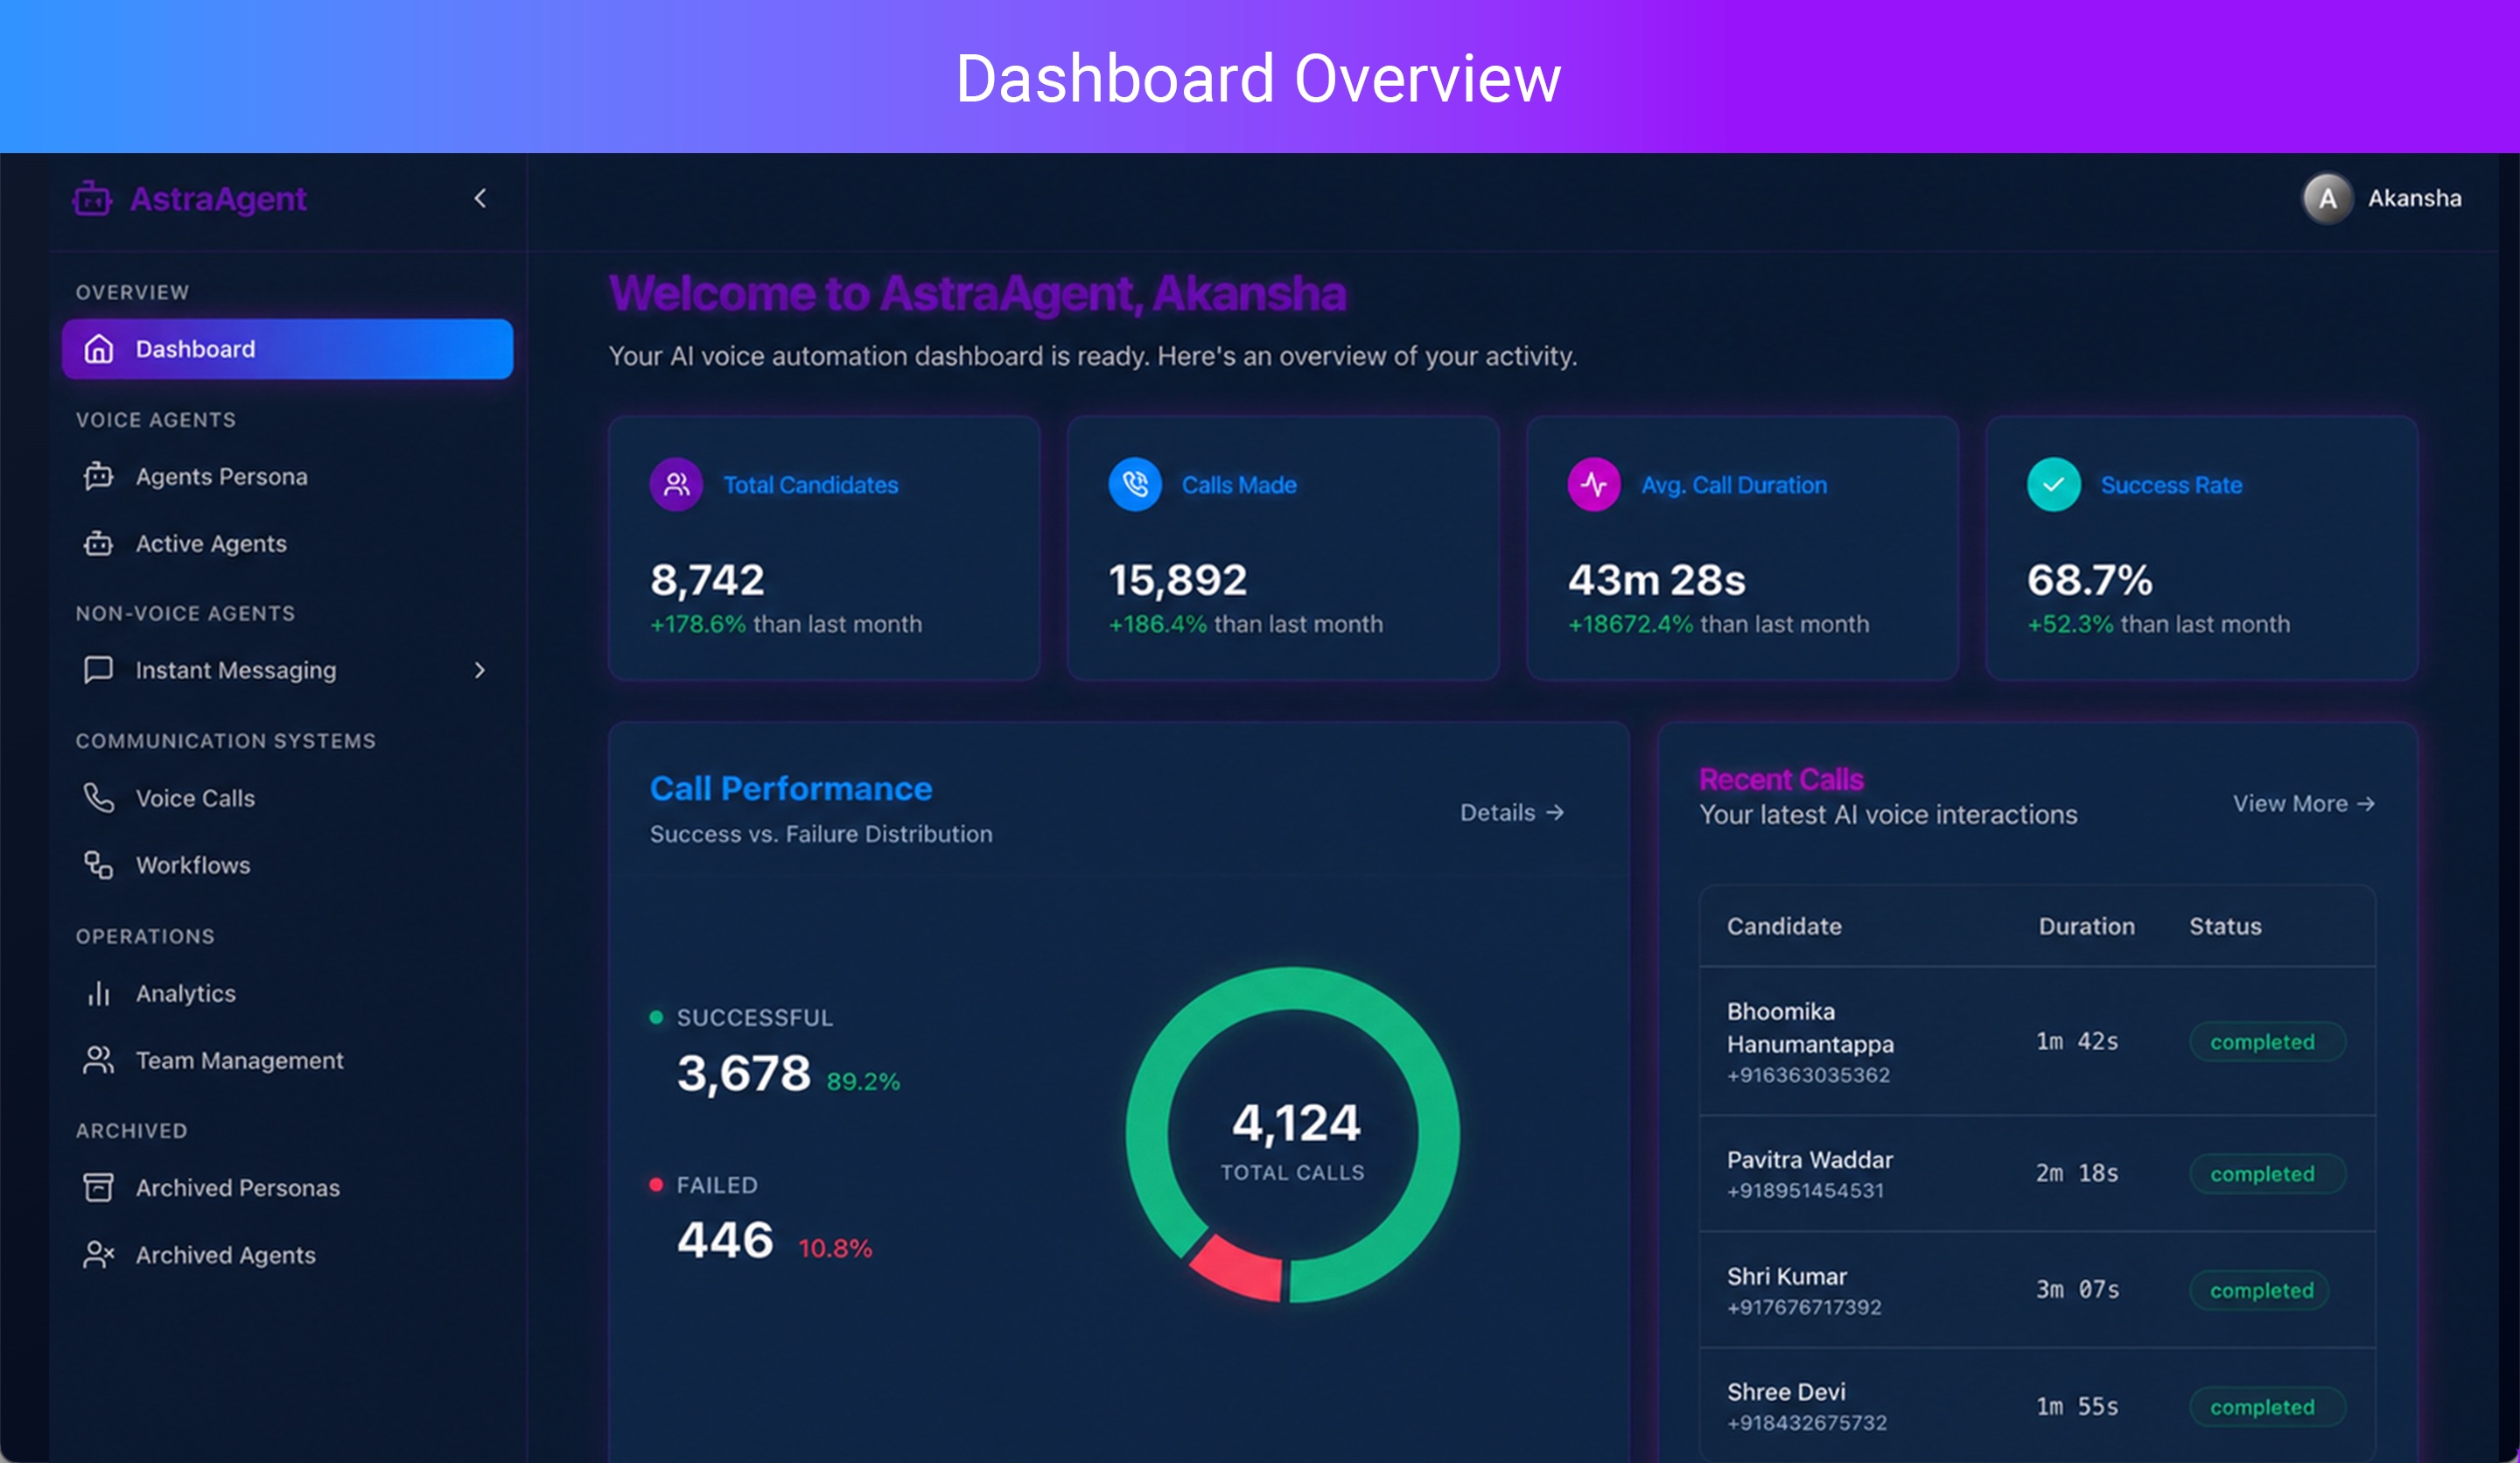2520x1463 pixels.
Task: Open Agents Persona in the sidebar
Action: coord(221,477)
